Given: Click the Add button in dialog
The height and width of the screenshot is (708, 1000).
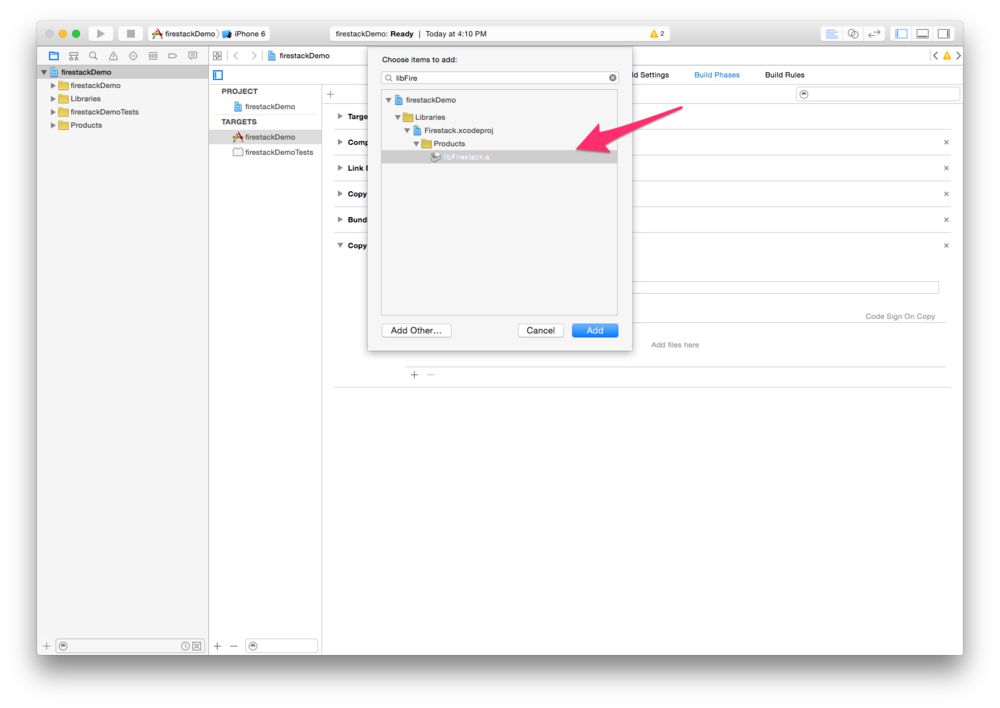Looking at the screenshot, I should click(594, 330).
